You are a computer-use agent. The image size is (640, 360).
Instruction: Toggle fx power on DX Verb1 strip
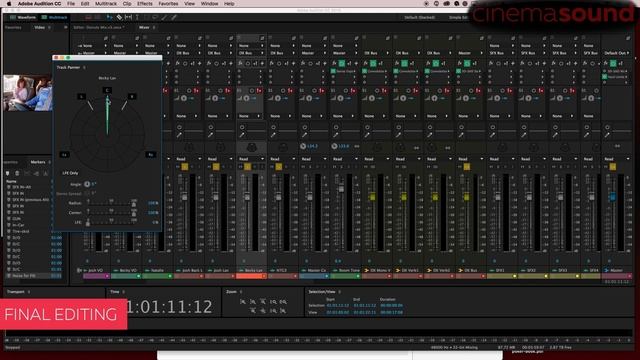(404, 63)
